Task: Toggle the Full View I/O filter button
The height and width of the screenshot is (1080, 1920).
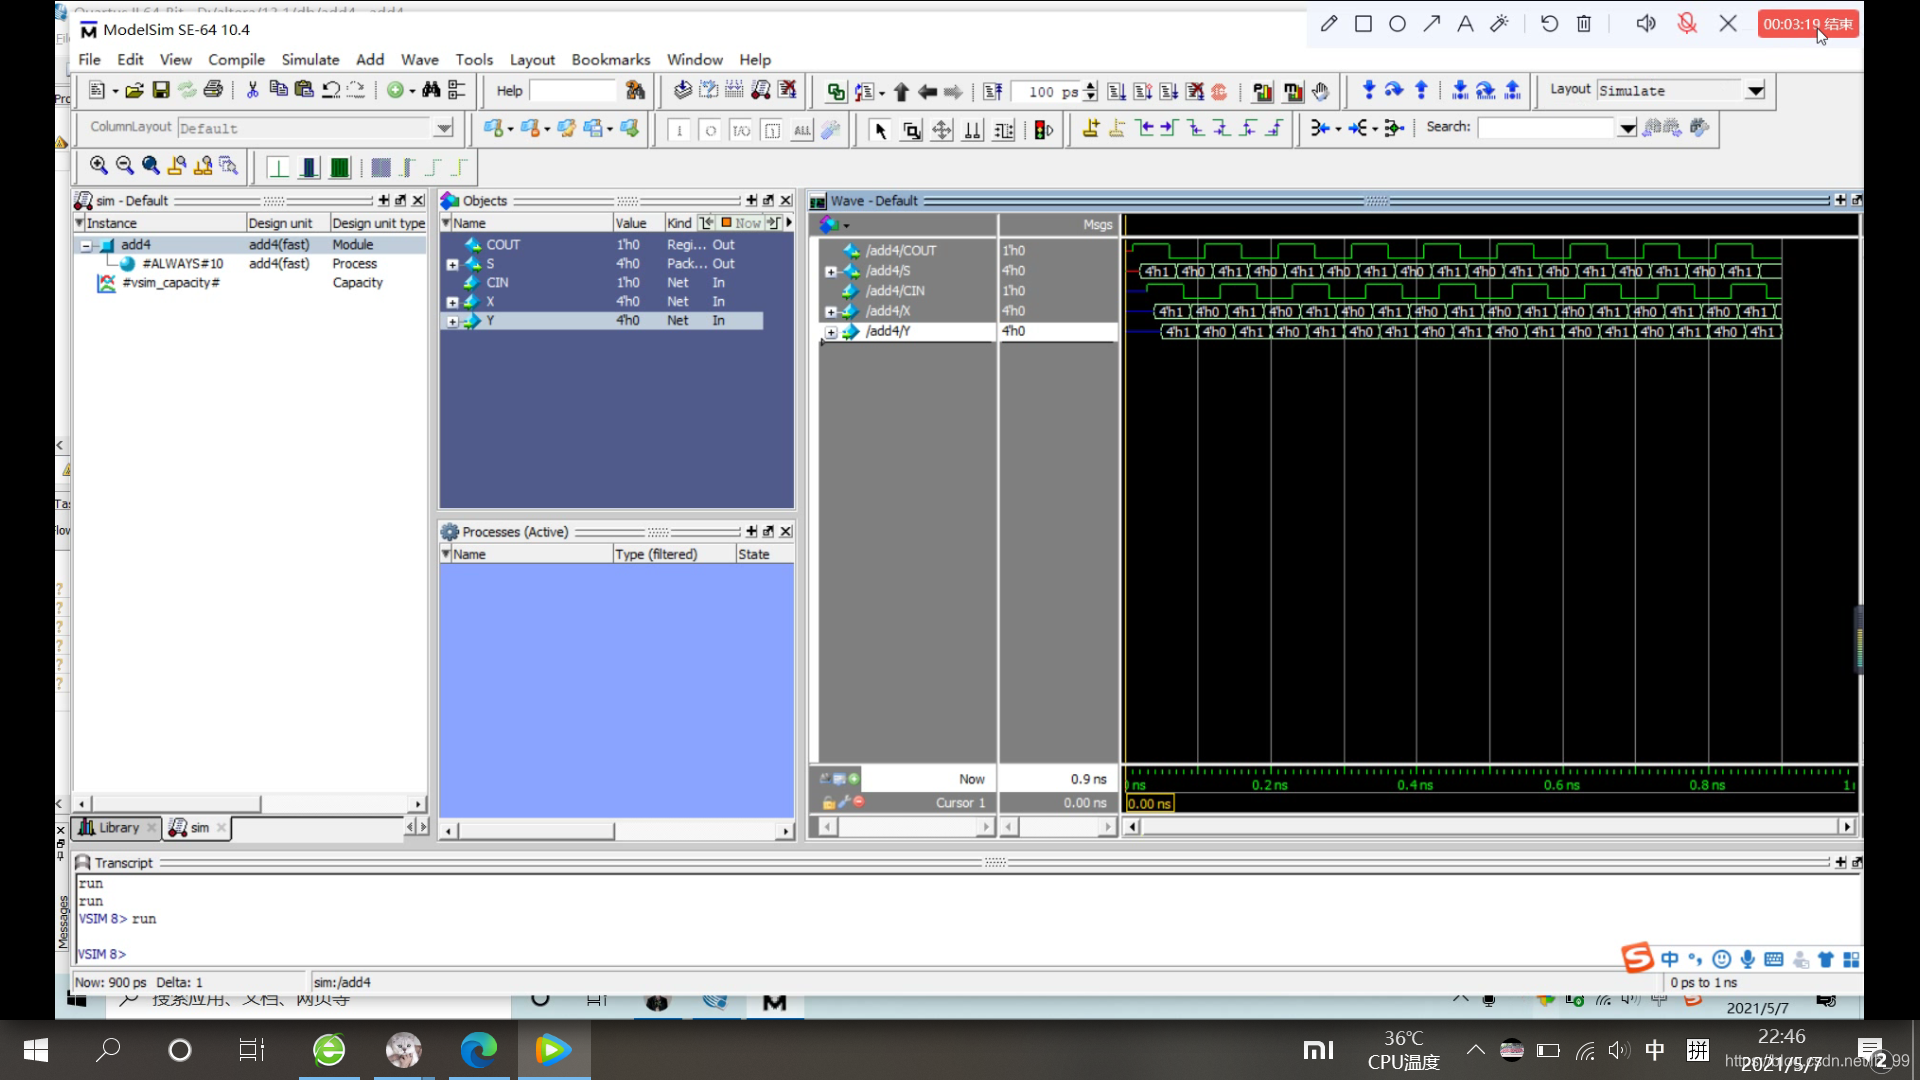Action: (741, 129)
